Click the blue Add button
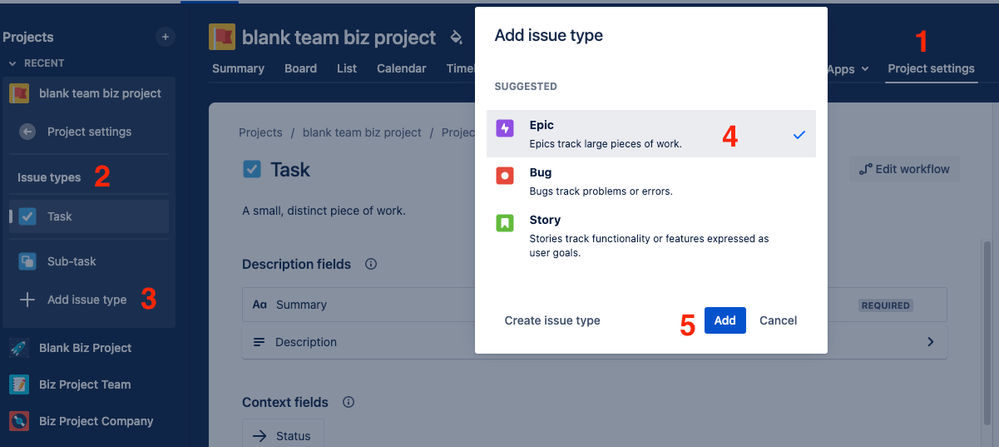The height and width of the screenshot is (447, 999). [724, 321]
